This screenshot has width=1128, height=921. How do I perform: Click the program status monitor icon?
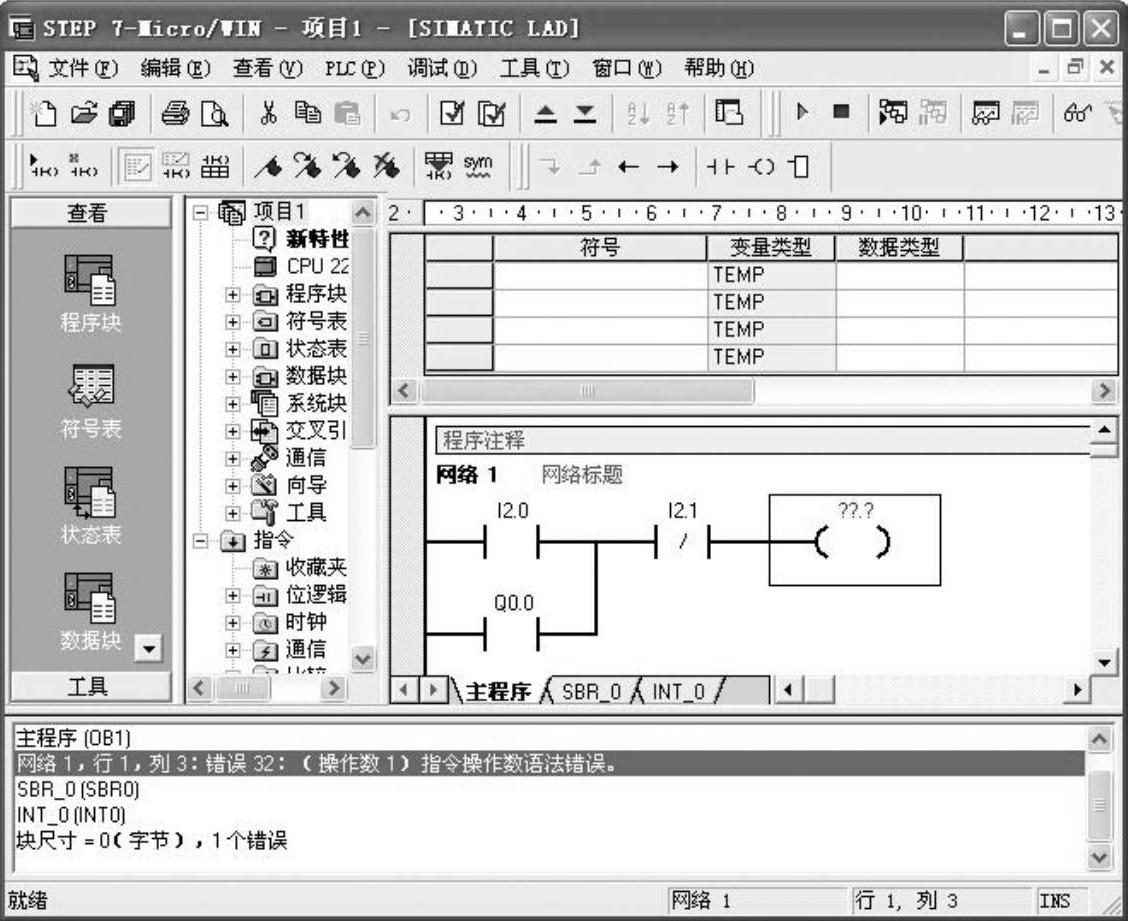(893, 112)
